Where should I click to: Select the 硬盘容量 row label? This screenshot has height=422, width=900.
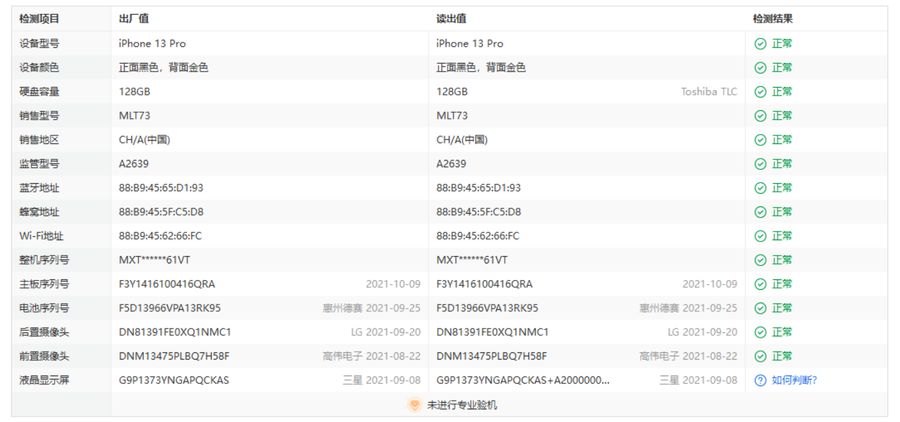[x=39, y=92]
